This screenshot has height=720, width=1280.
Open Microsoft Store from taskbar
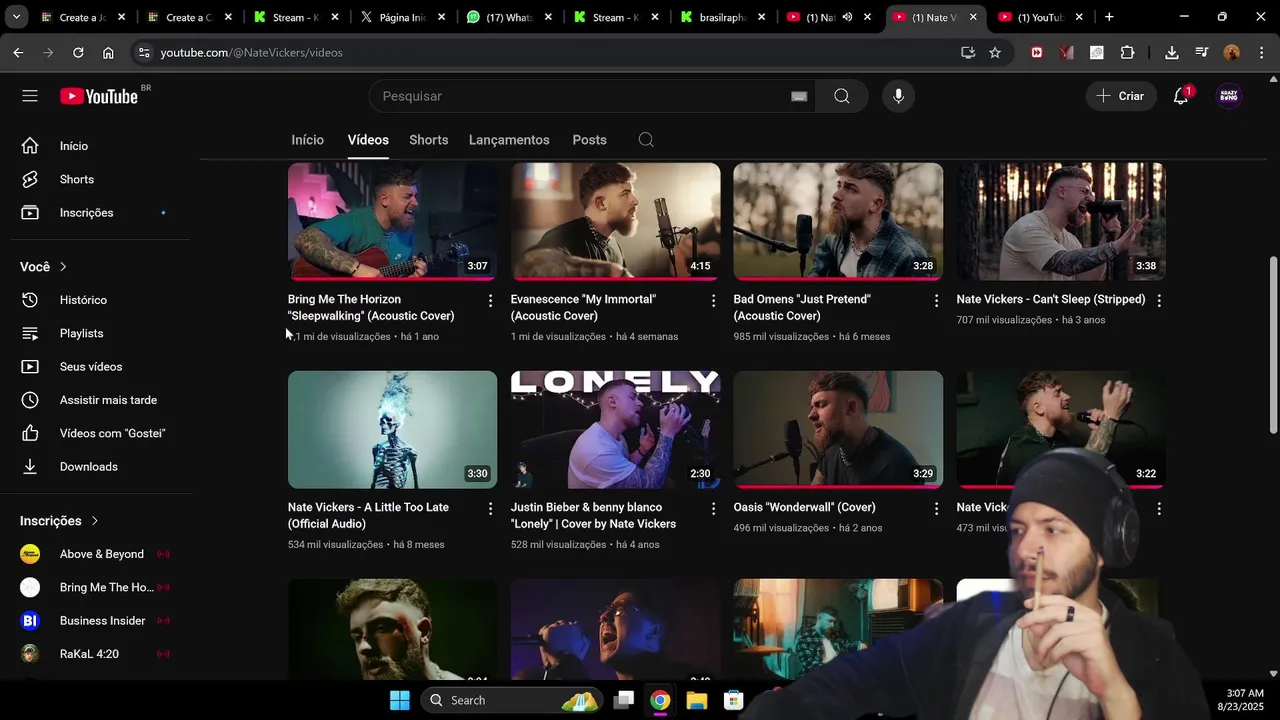(734, 700)
